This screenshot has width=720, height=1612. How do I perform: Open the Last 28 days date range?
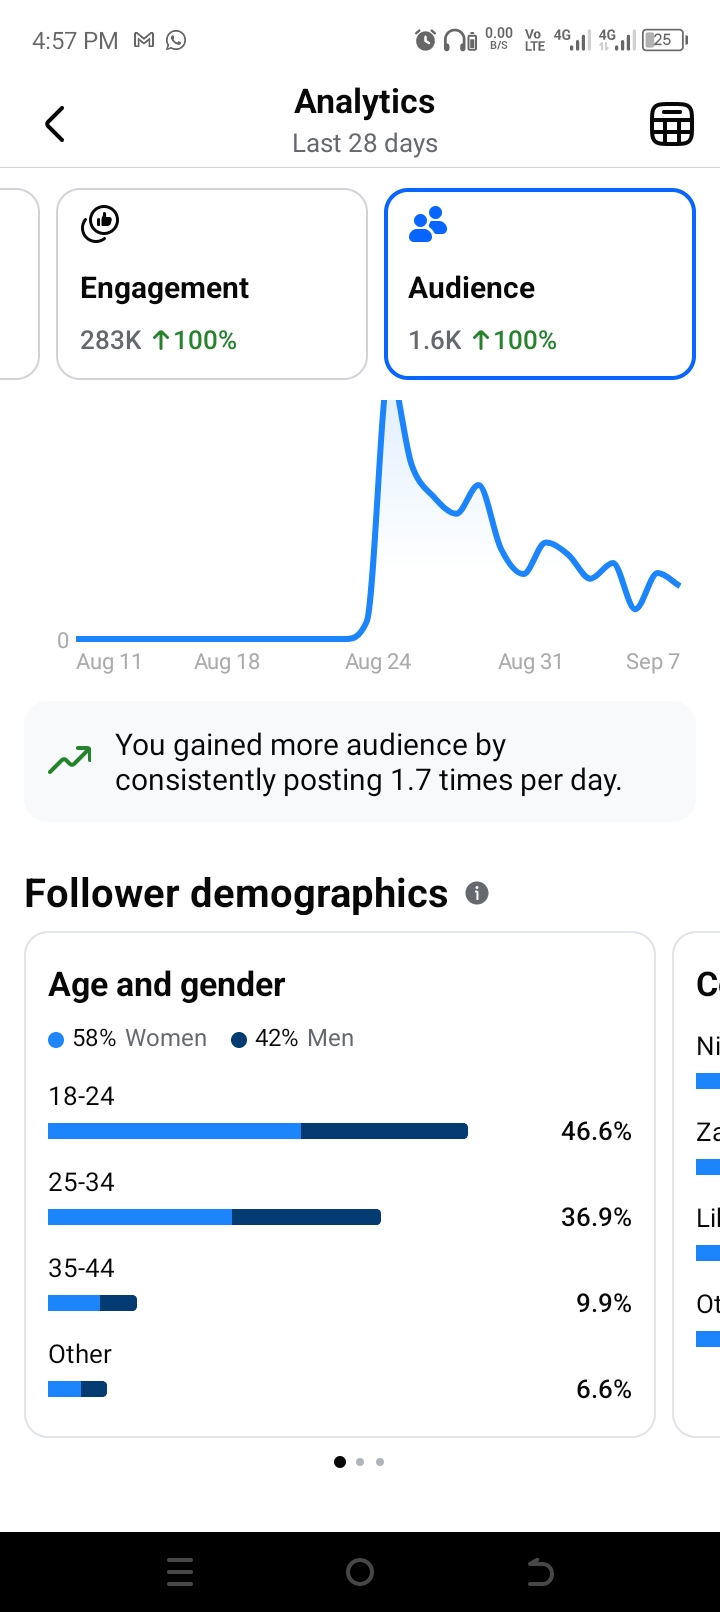(365, 143)
